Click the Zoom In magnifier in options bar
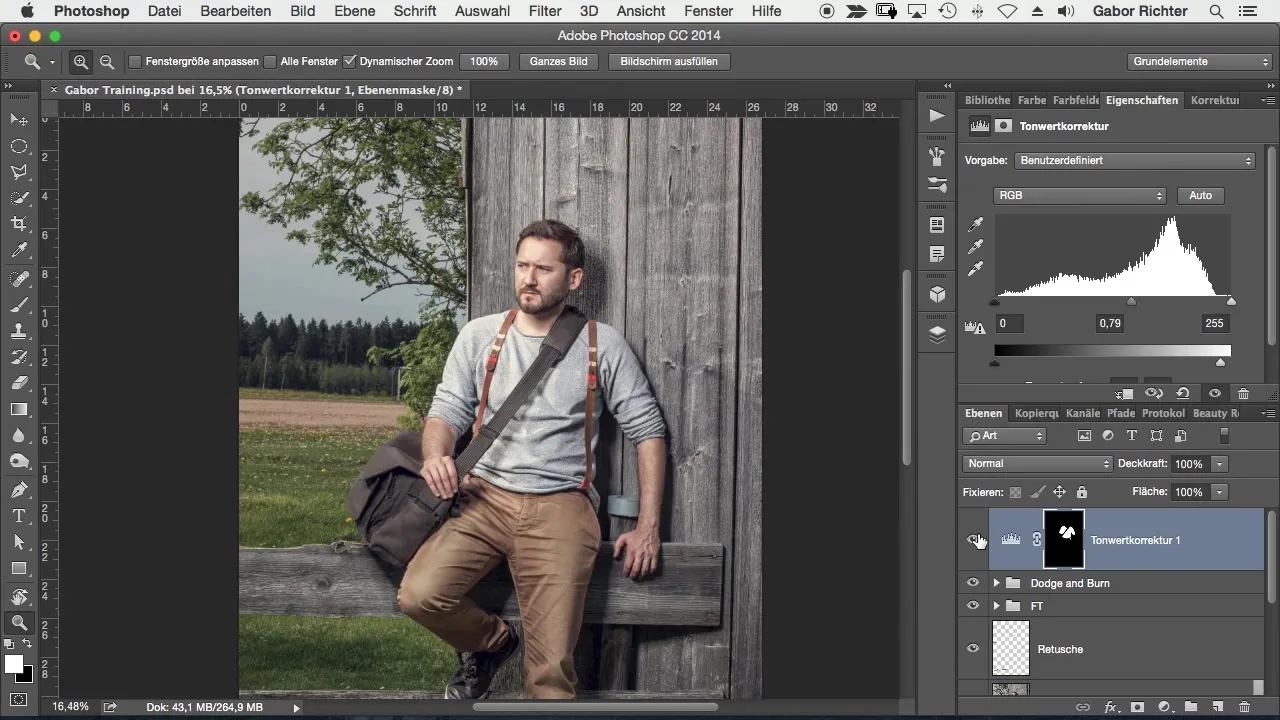The width and height of the screenshot is (1280, 720). coord(81,62)
